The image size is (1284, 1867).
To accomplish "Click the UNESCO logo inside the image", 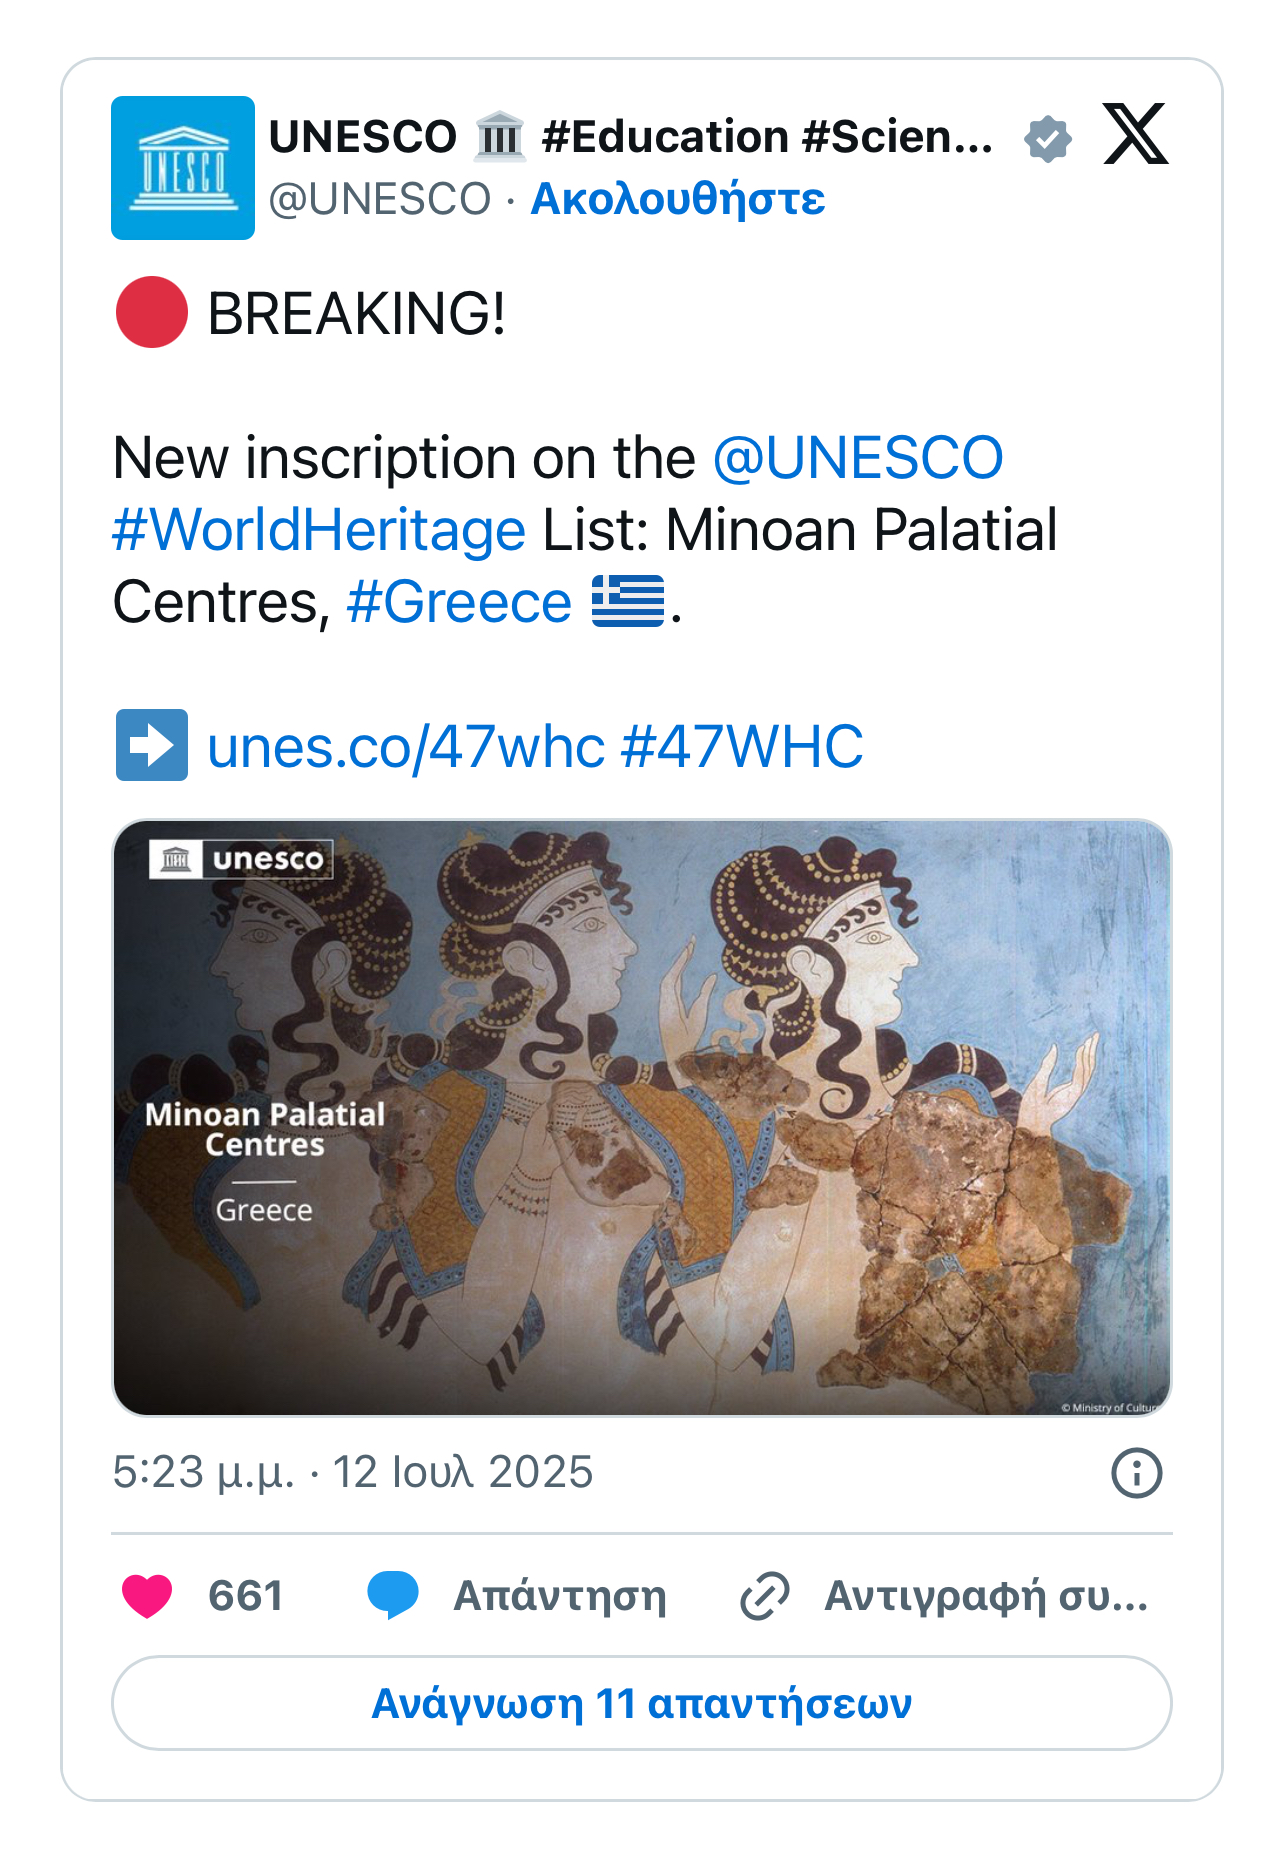I will (241, 859).
